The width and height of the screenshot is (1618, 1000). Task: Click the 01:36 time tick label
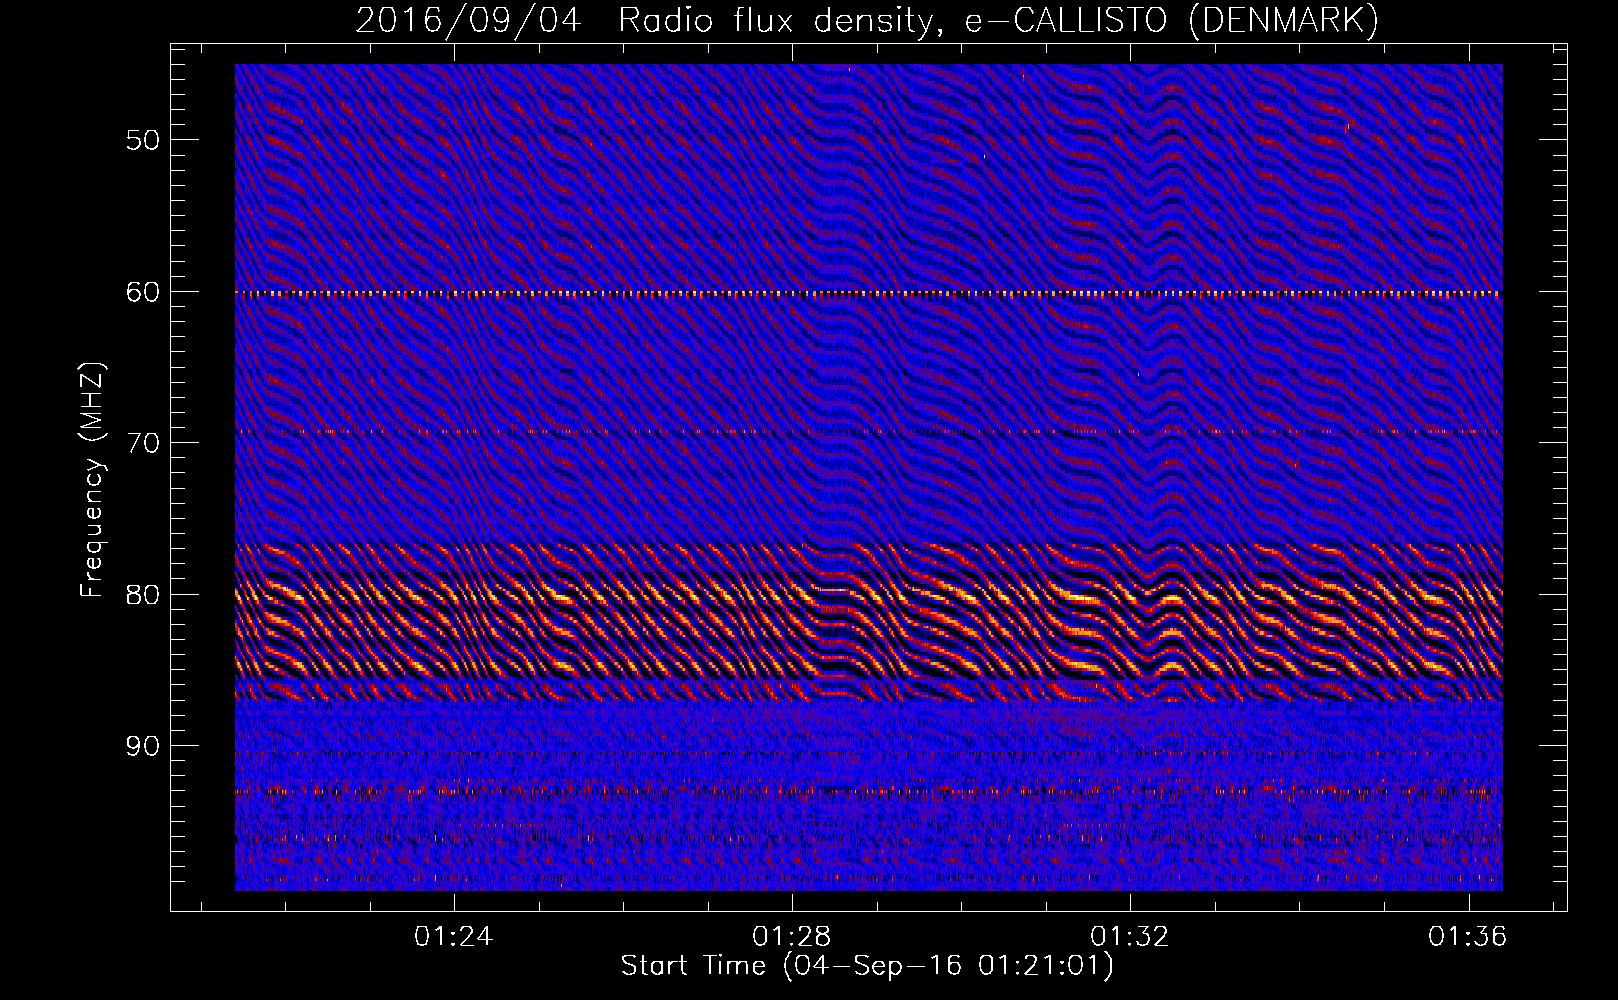pos(1468,937)
